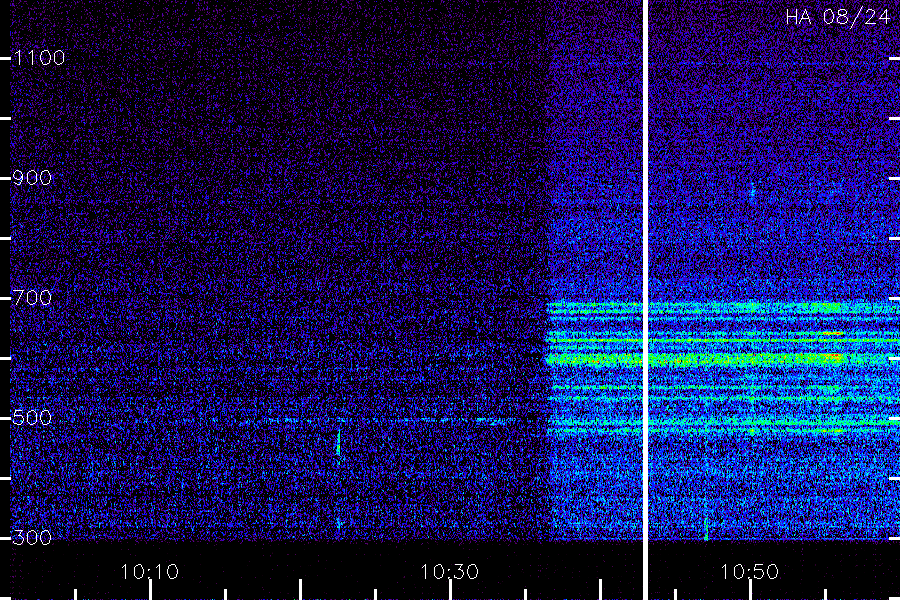Click the 500 frequency axis label

pyautogui.click(x=32, y=417)
